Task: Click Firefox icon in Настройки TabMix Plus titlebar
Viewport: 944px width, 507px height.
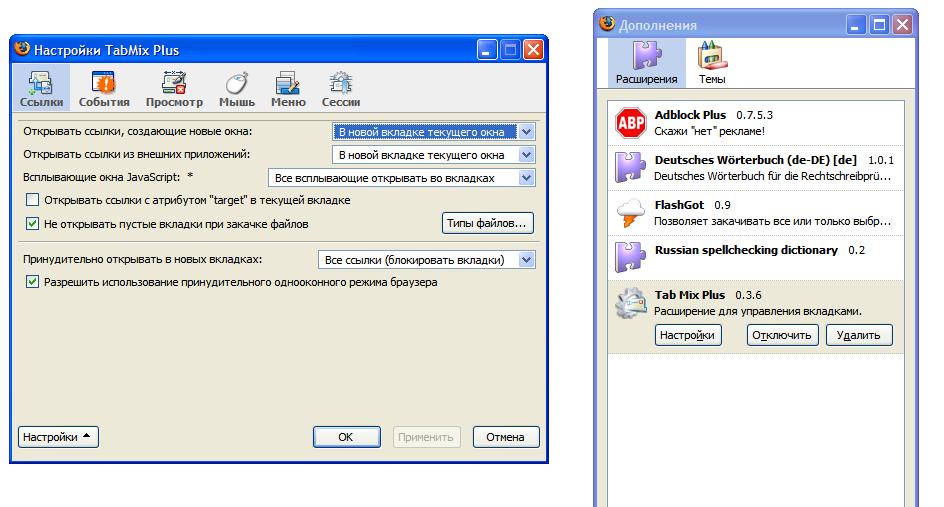Action: point(22,49)
